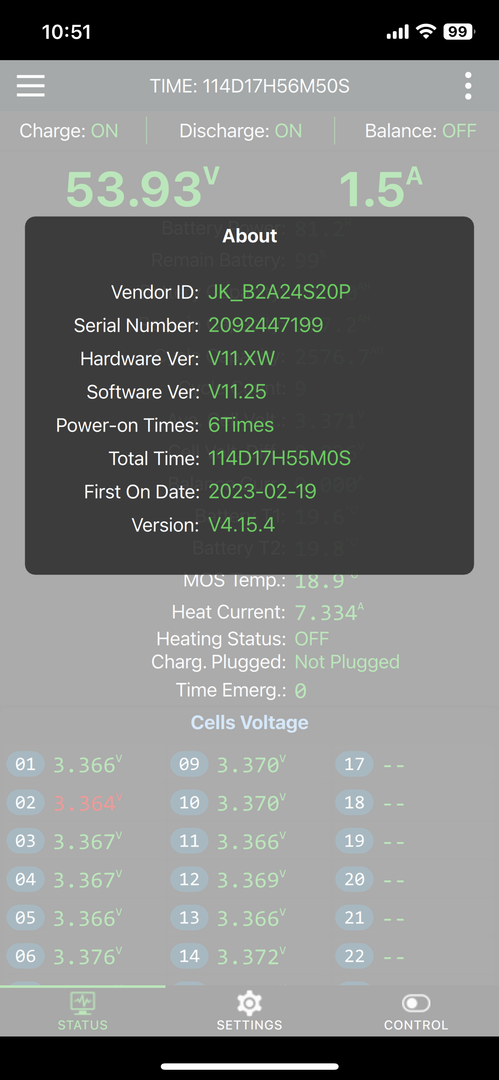Tap the Balance OFF indicator

coord(420,131)
